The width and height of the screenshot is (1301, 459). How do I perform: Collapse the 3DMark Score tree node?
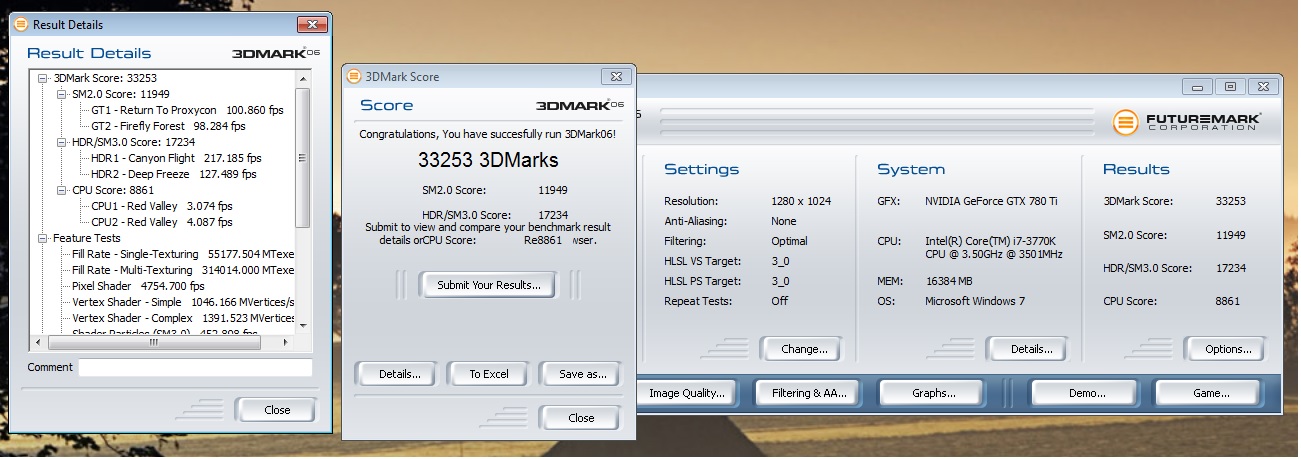[43, 78]
